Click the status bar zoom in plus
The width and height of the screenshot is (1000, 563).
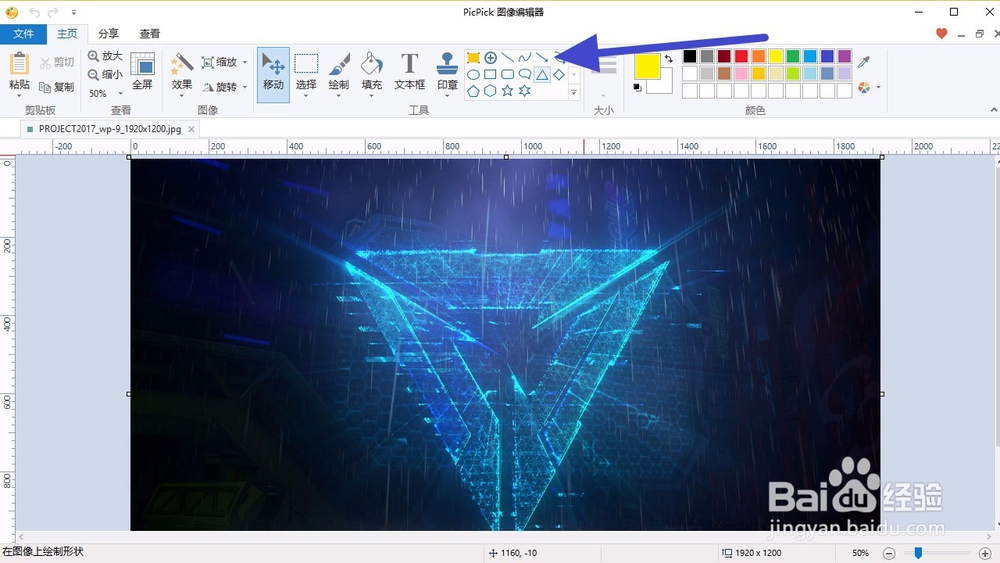[x=985, y=553]
